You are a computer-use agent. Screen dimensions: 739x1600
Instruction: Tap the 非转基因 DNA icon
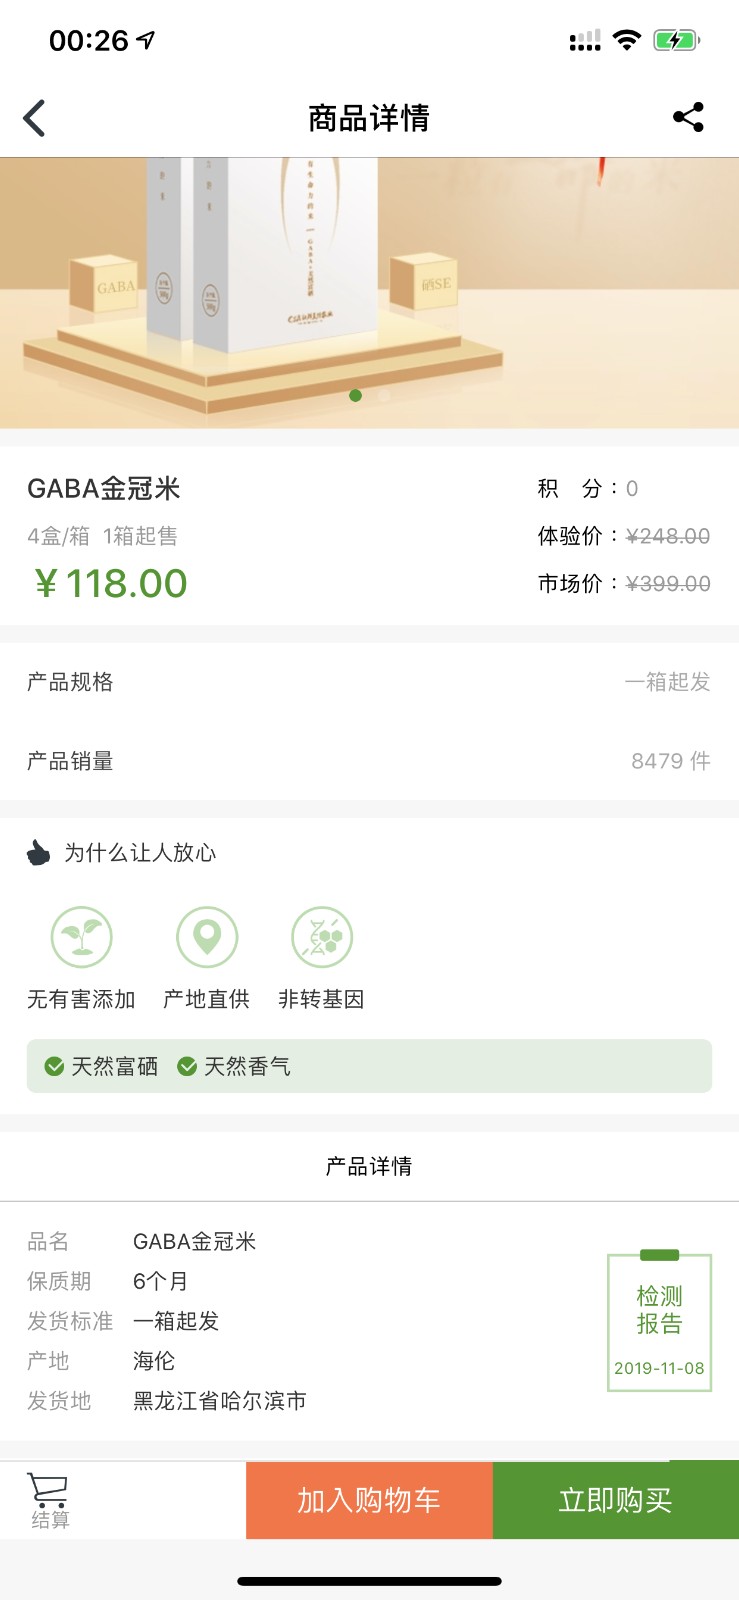(x=321, y=937)
